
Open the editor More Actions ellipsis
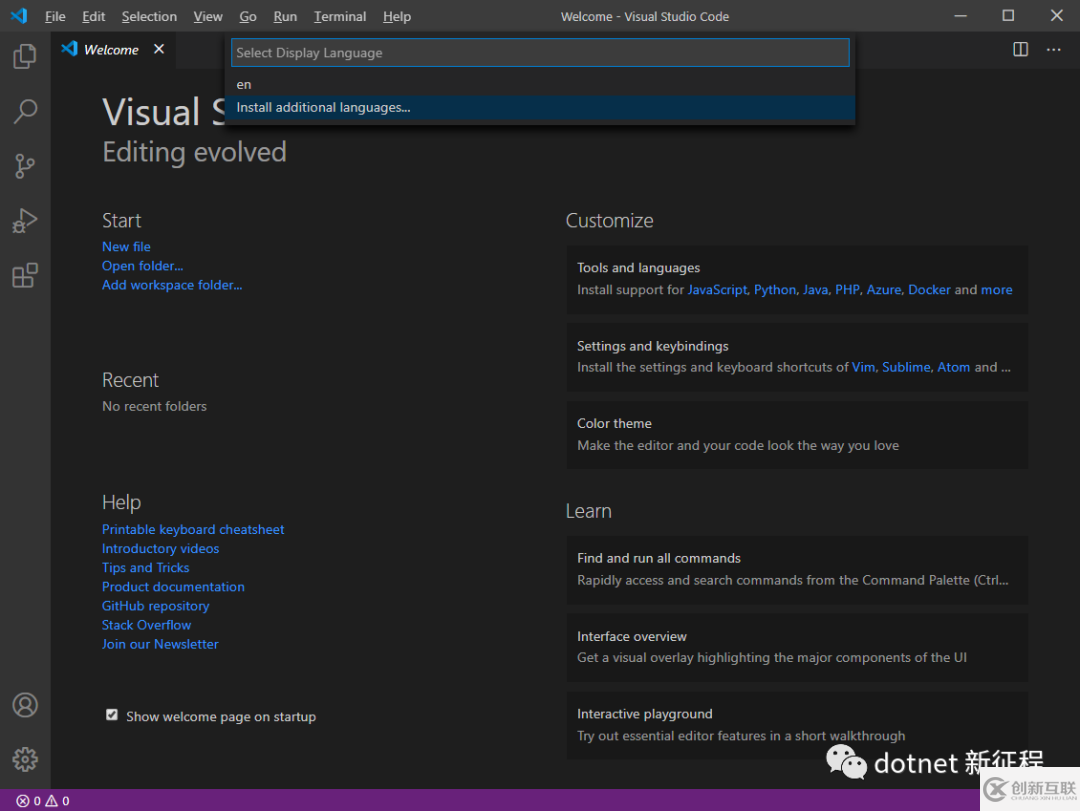click(x=1053, y=49)
